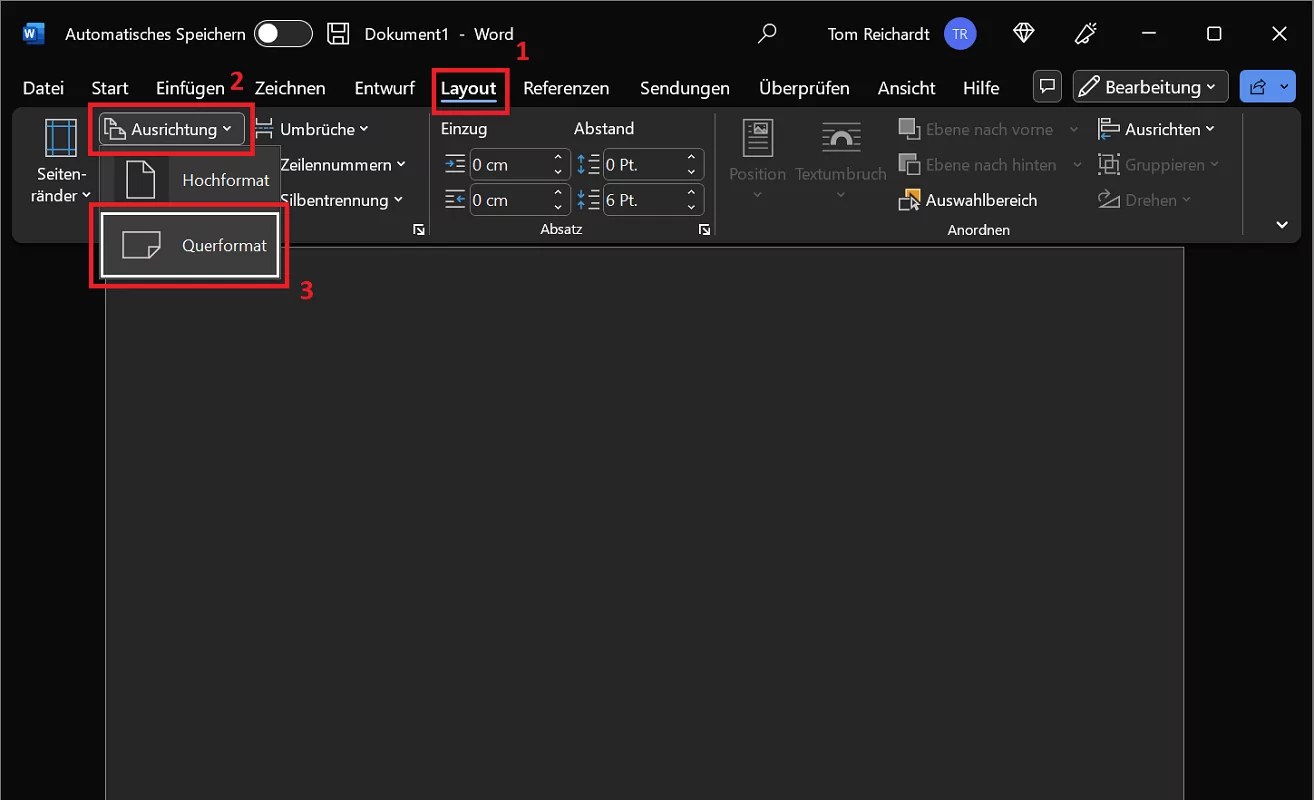Viewport: 1314px width, 800px height.
Task: Open the Hilfe tab
Action: point(981,88)
